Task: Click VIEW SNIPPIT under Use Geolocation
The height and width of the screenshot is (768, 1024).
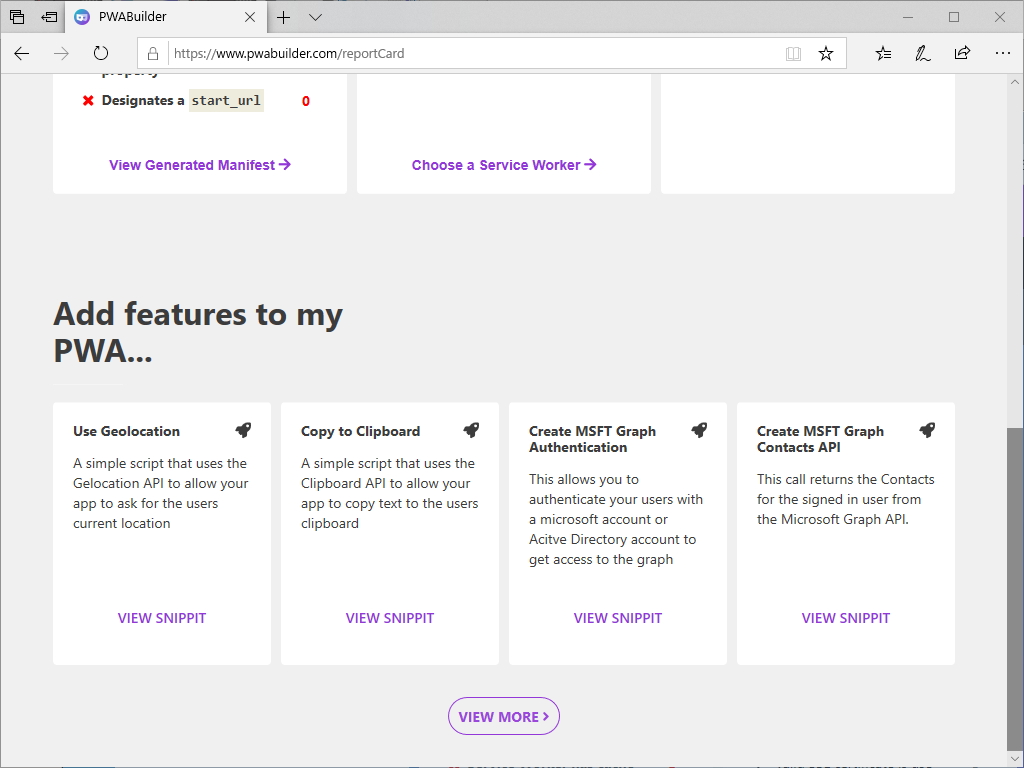Action: pyautogui.click(x=161, y=618)
